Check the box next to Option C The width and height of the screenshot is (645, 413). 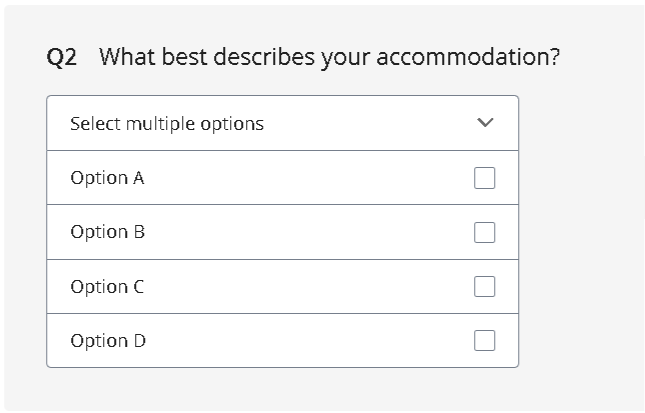(484, 286)
